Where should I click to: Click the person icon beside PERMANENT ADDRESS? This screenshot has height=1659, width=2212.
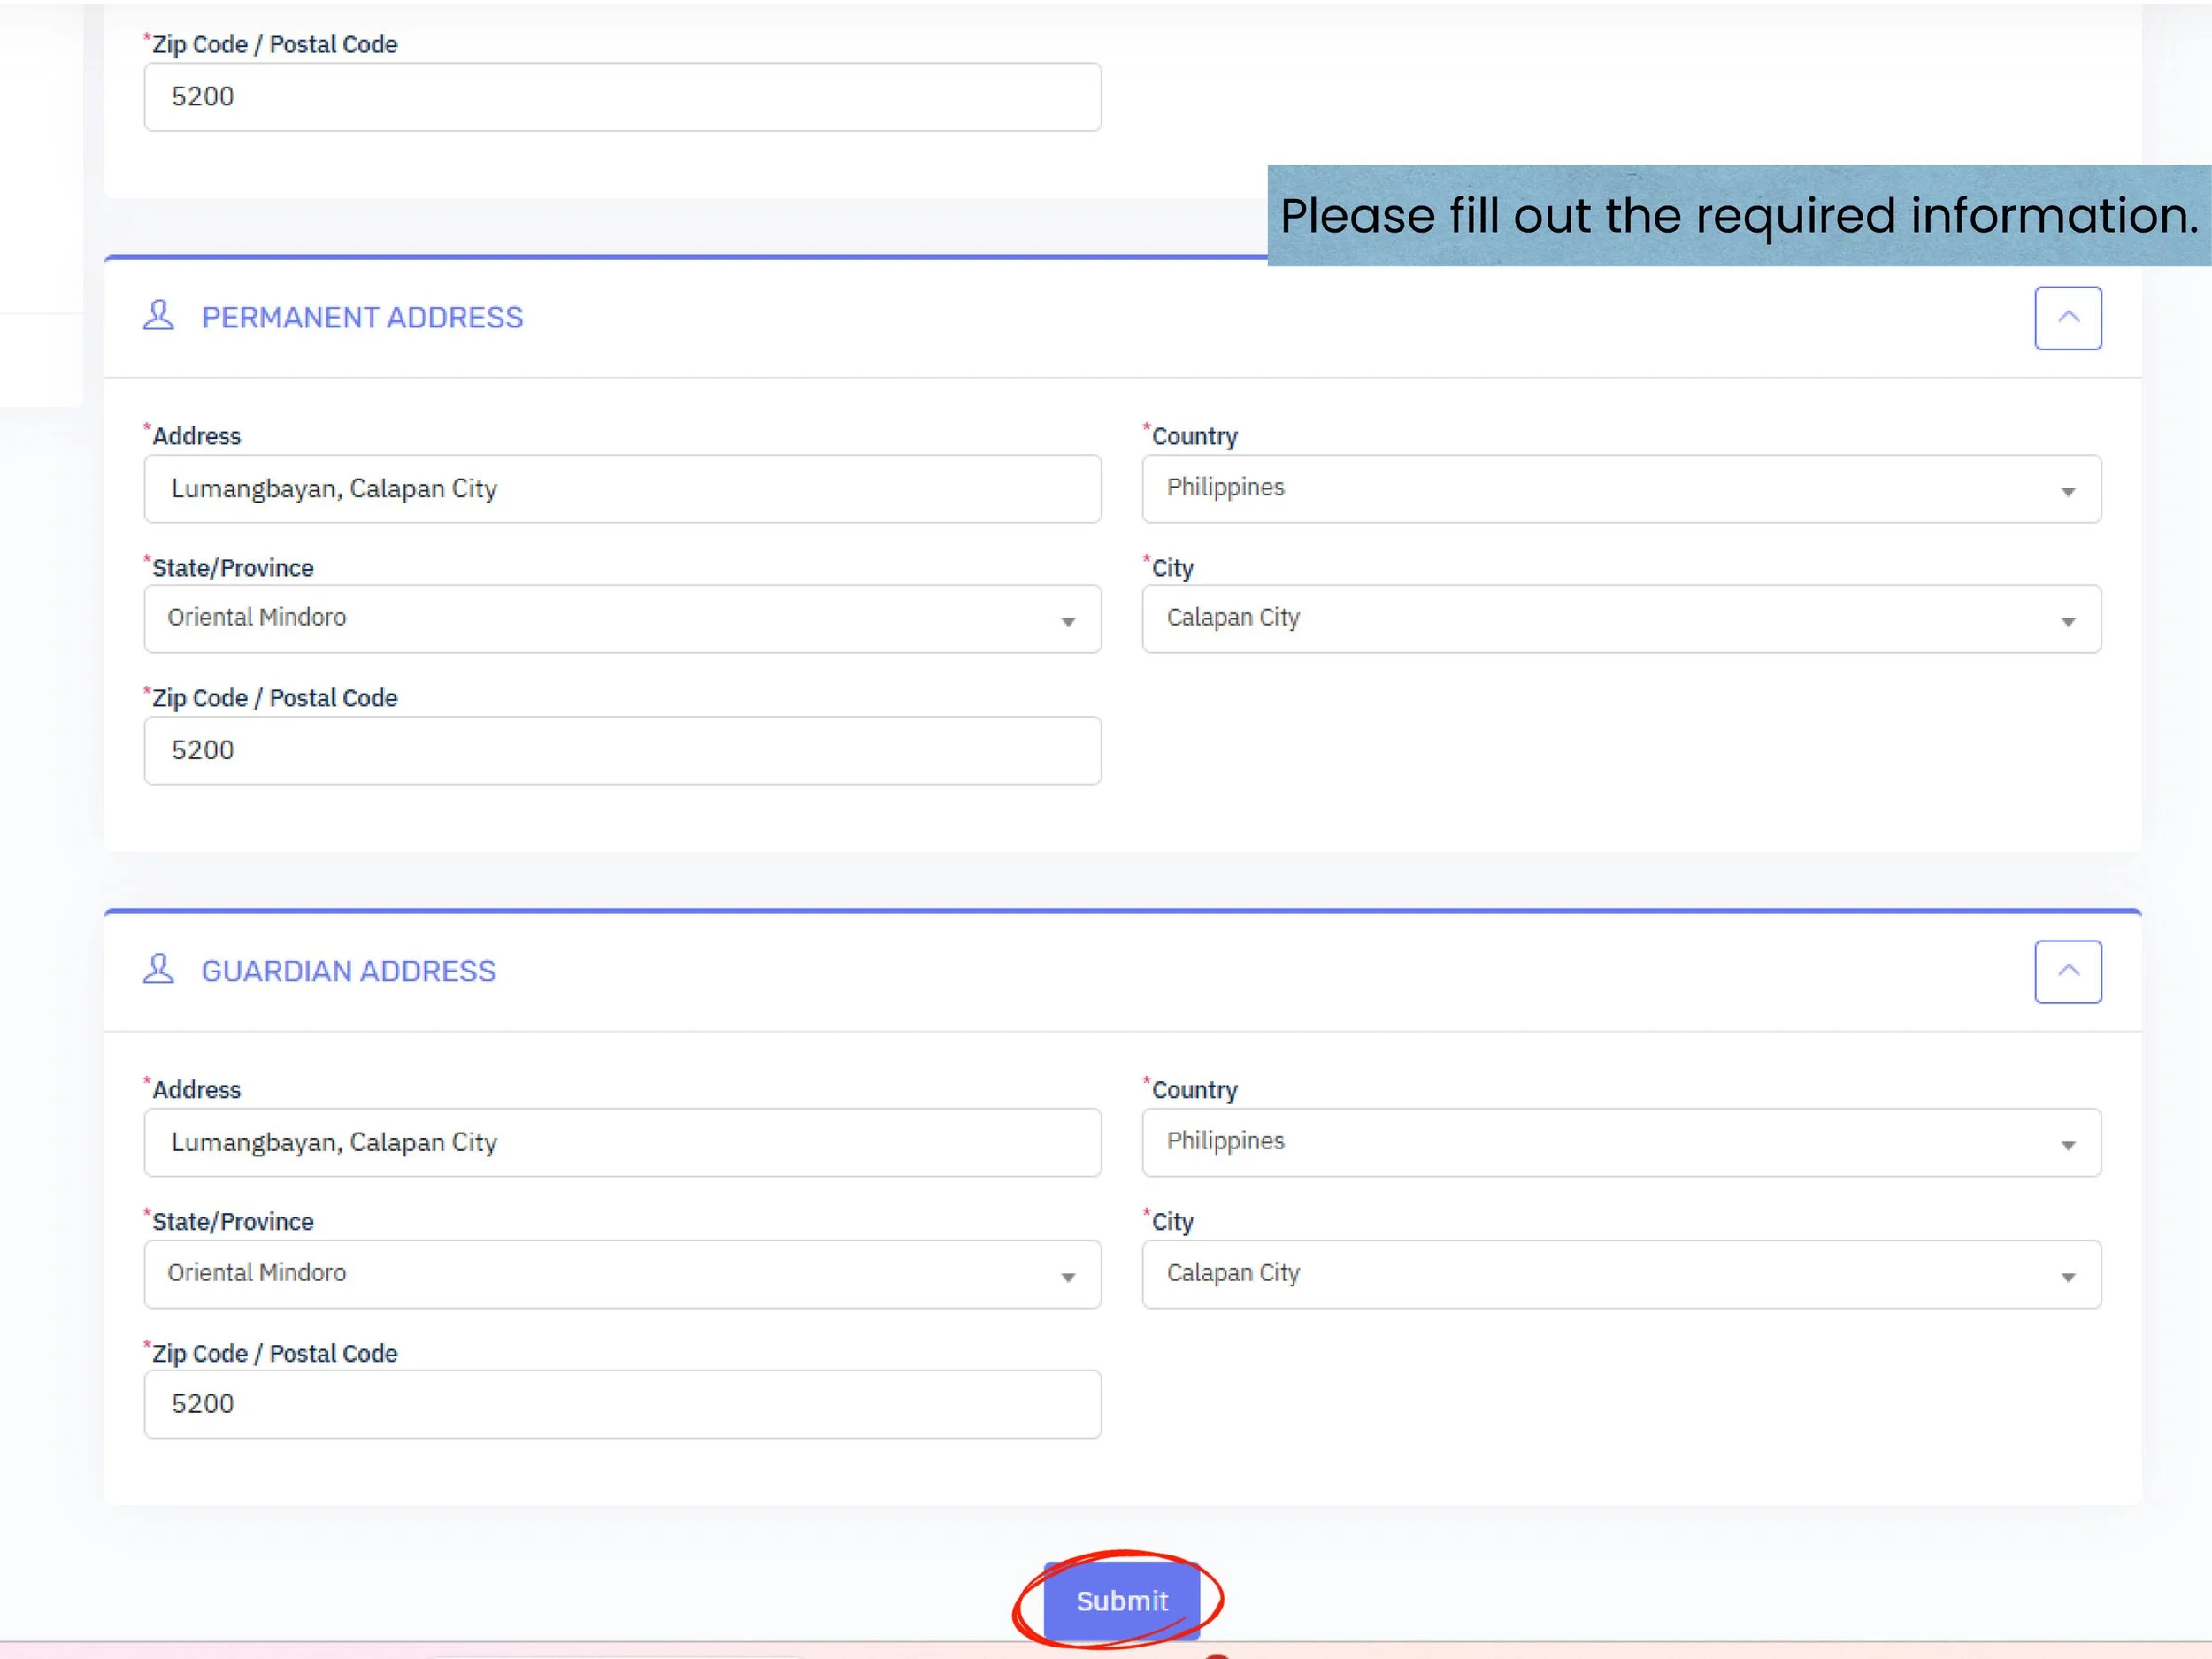point(158,317)
